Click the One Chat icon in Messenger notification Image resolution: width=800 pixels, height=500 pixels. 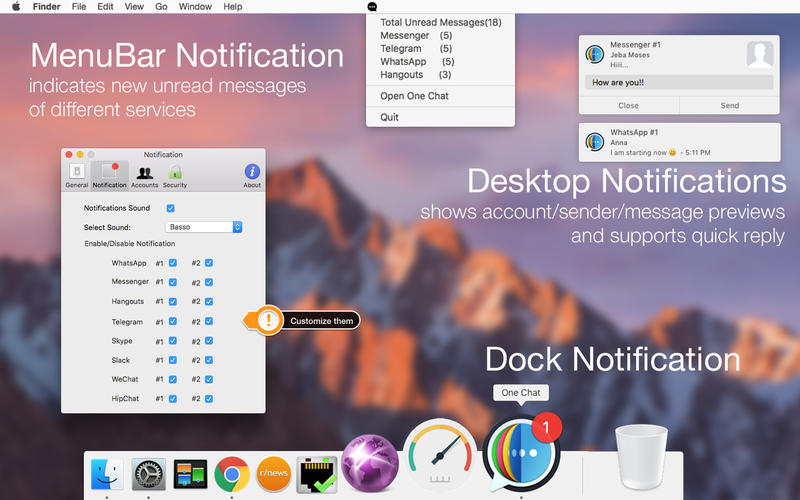pos(594,54)
